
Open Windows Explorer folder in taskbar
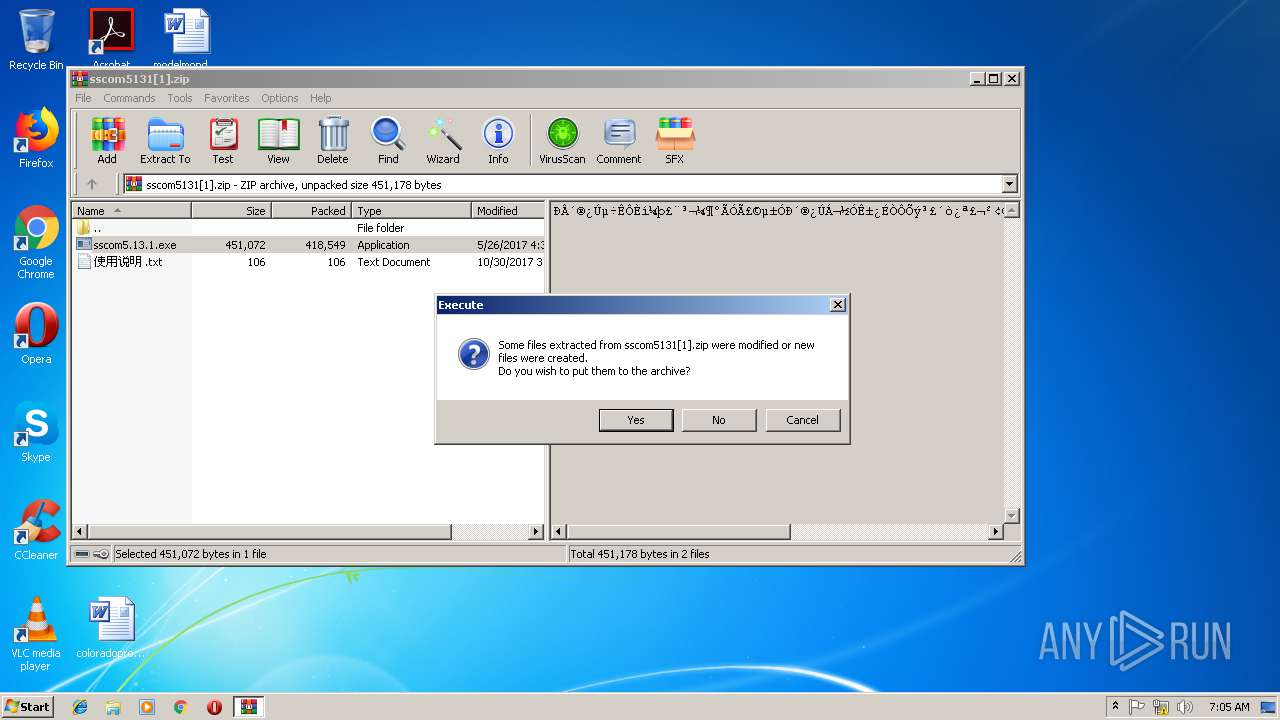[x=113, y=707]
